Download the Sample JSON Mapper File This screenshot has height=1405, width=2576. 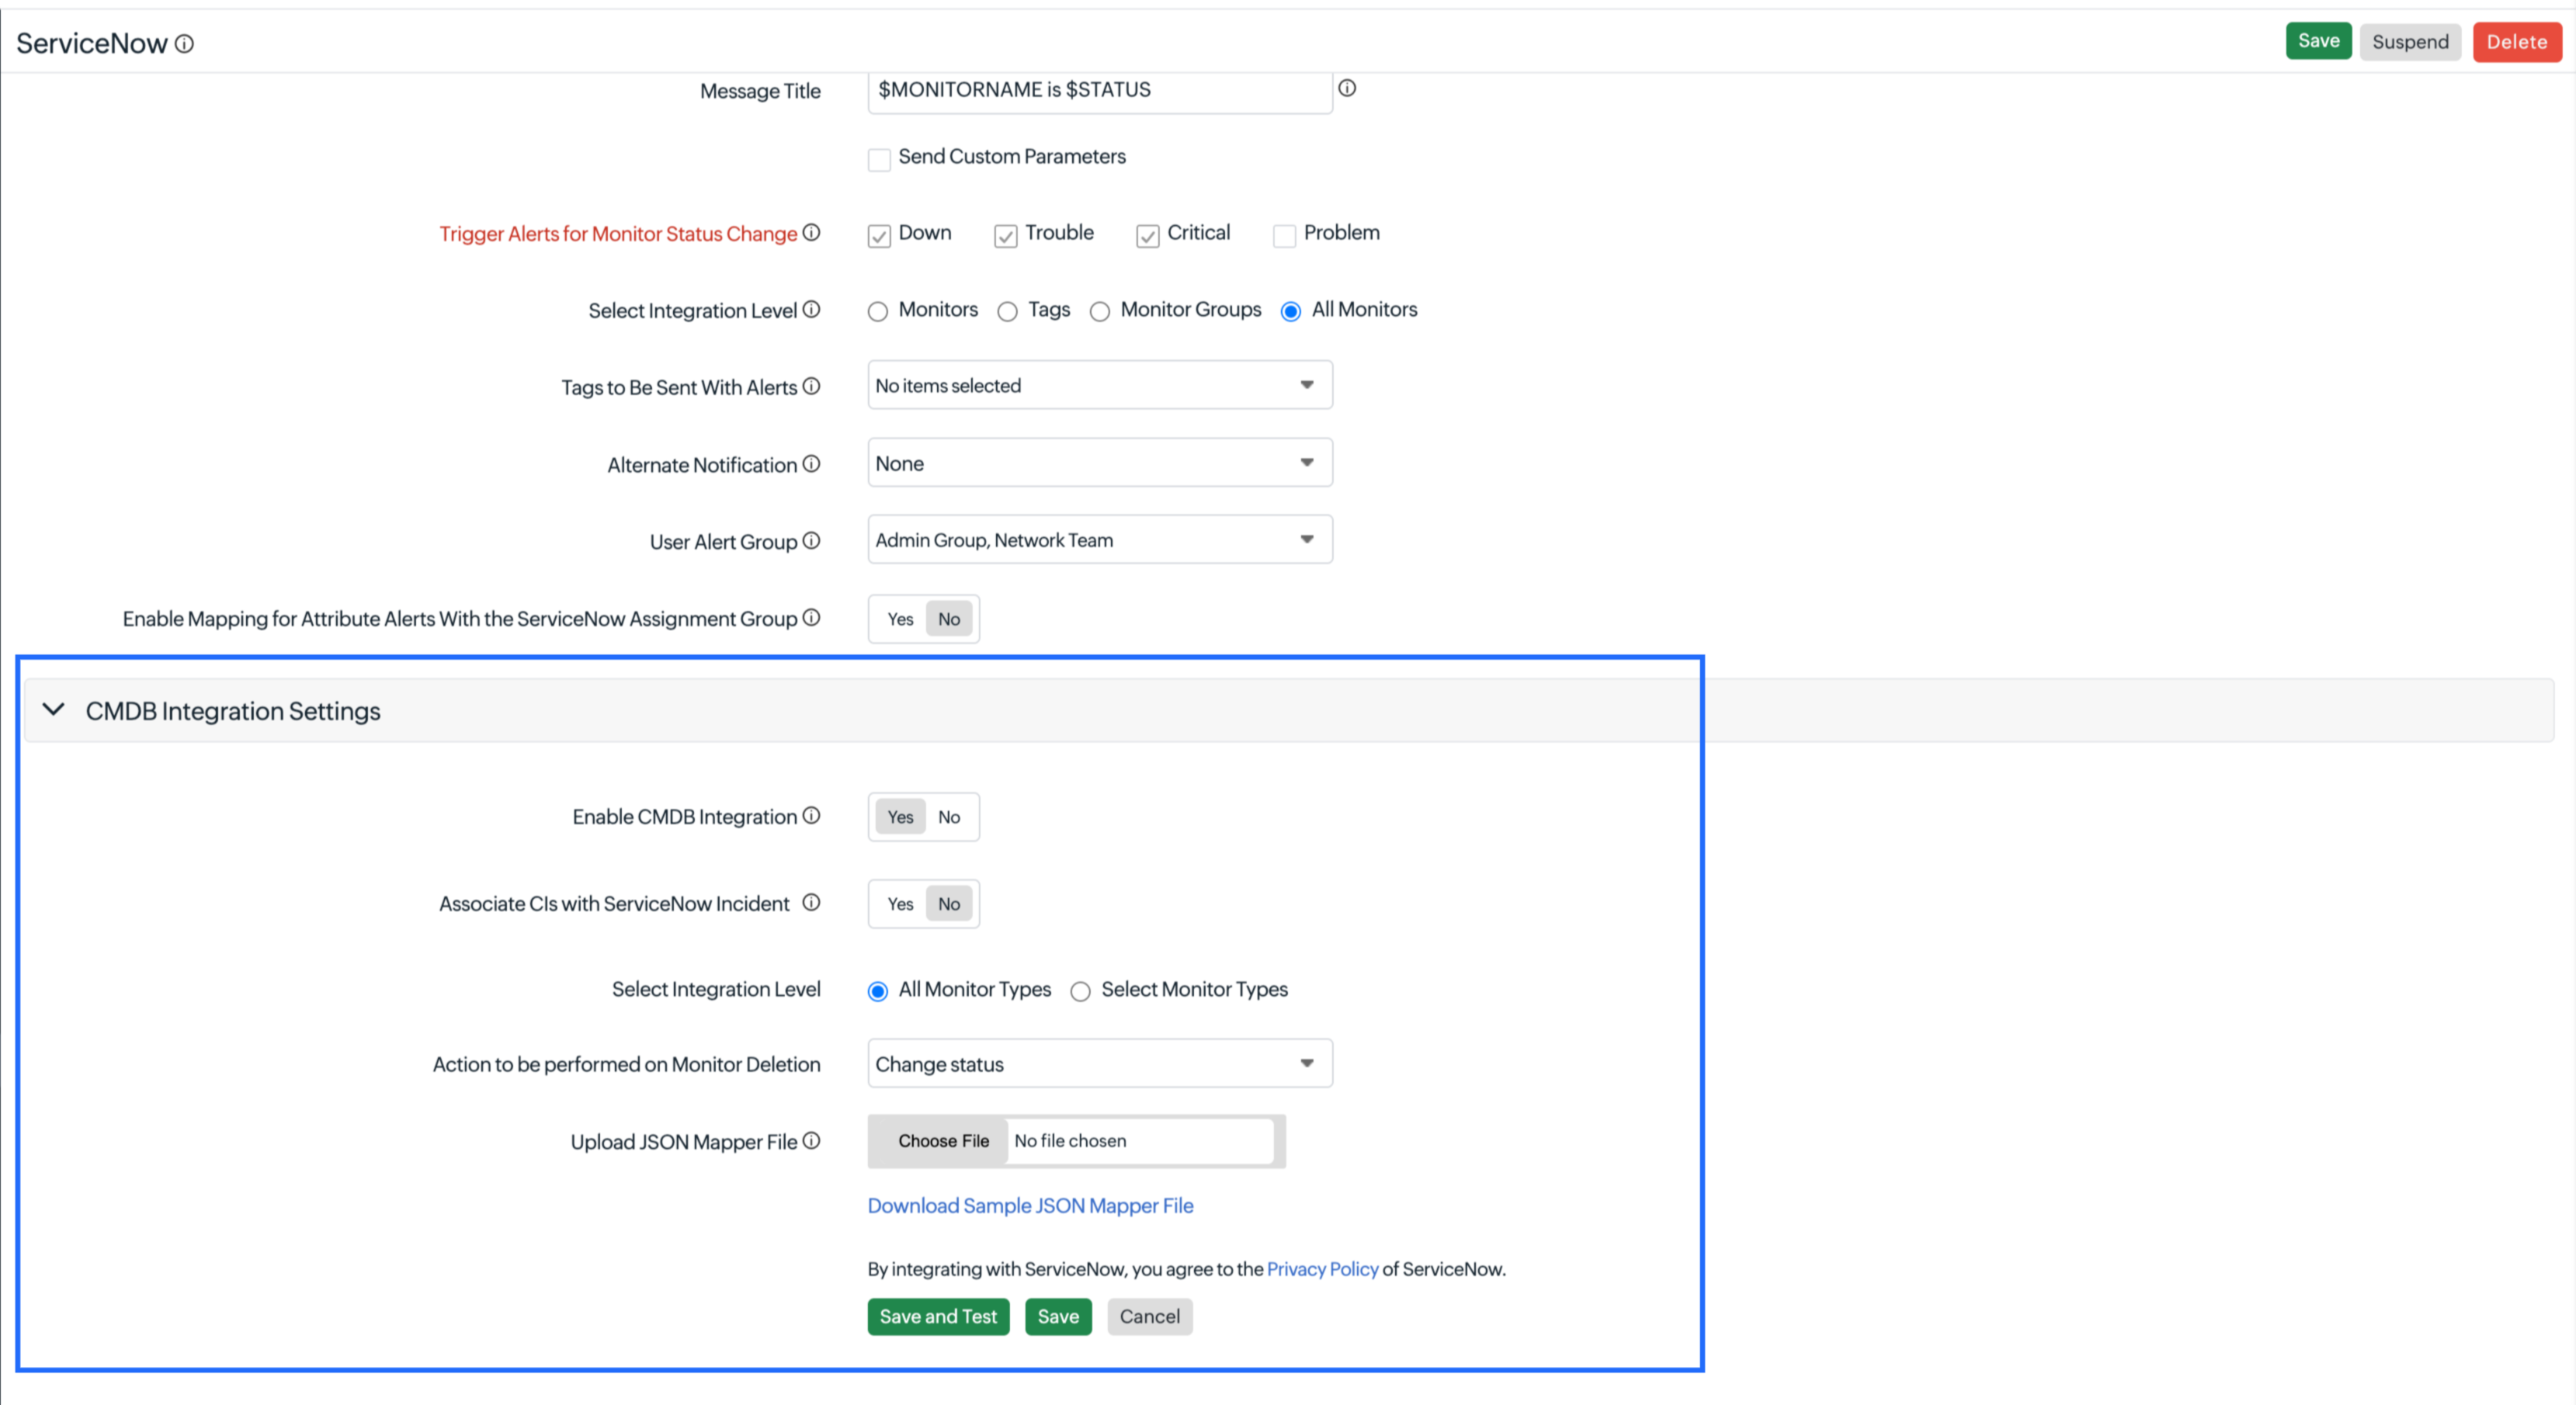1030,1206
